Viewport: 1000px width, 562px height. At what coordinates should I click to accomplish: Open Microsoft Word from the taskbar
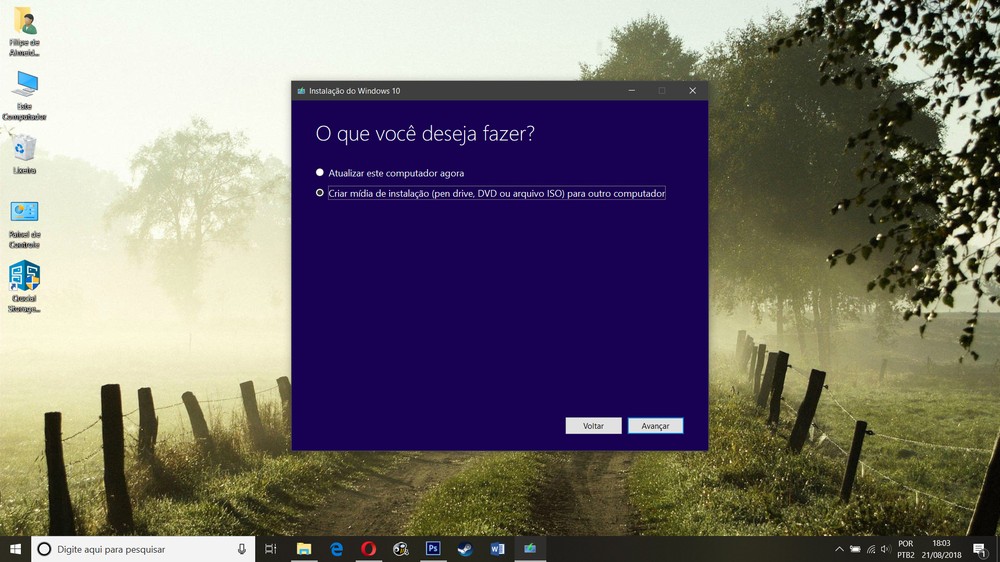pyautogui.click(x=497, y=549)
